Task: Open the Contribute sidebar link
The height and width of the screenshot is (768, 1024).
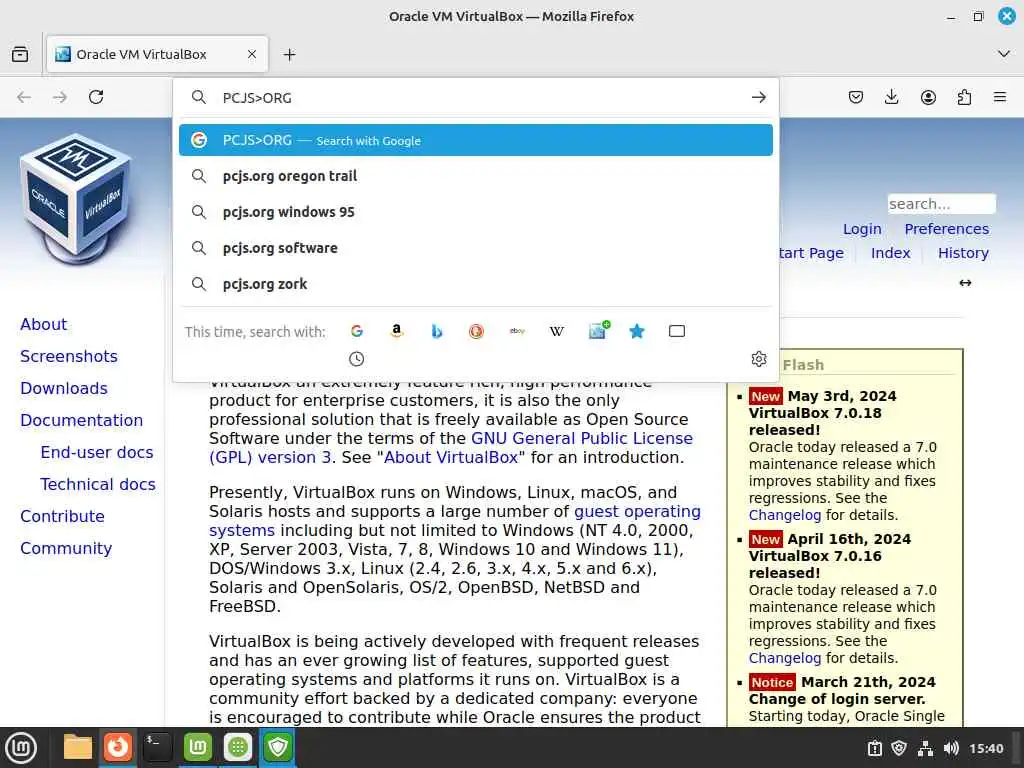Action: pos(62,516)
